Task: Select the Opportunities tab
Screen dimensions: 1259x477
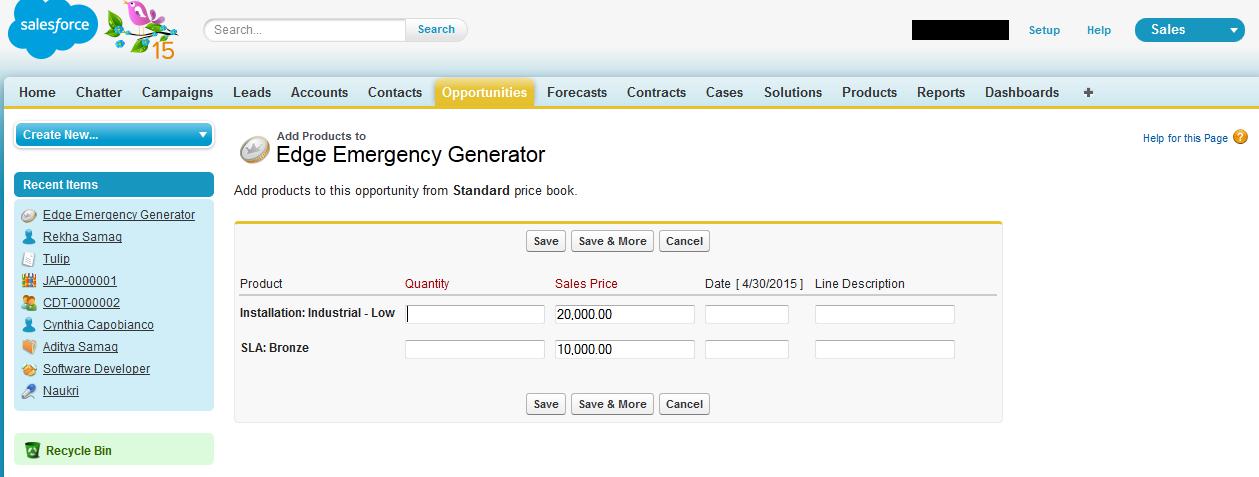Action: [x=484, y=92]
